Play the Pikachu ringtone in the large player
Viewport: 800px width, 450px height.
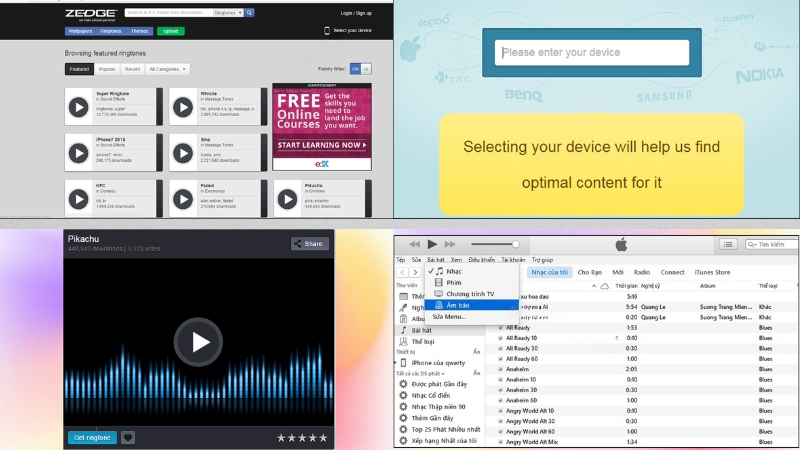tap(198, 342)
